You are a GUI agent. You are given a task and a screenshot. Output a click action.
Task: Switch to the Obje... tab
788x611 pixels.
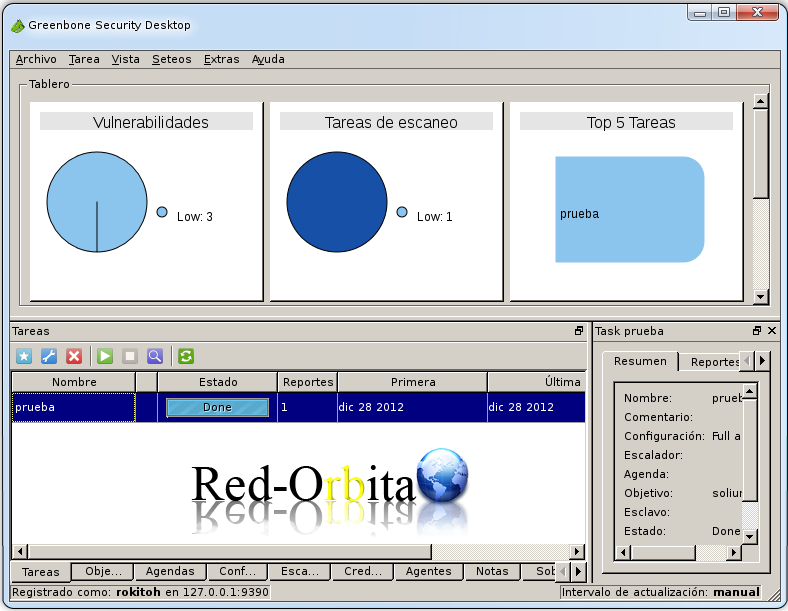point(103,571)
